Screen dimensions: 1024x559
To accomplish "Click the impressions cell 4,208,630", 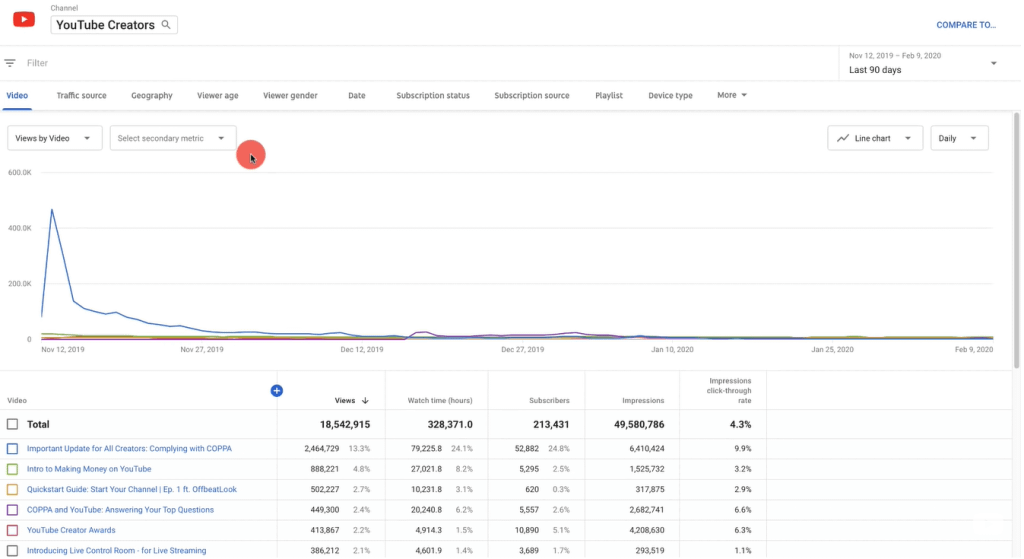I will 648,531.
